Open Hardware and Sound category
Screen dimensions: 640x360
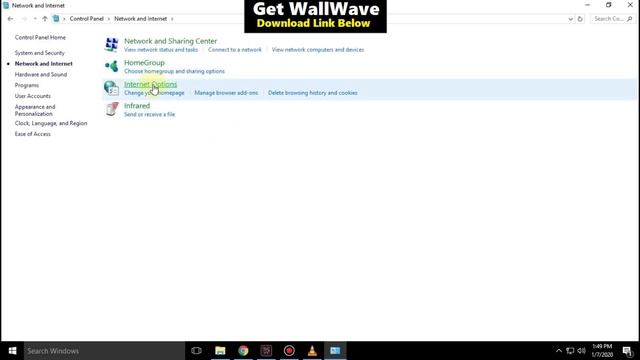(x=41, y=75)
